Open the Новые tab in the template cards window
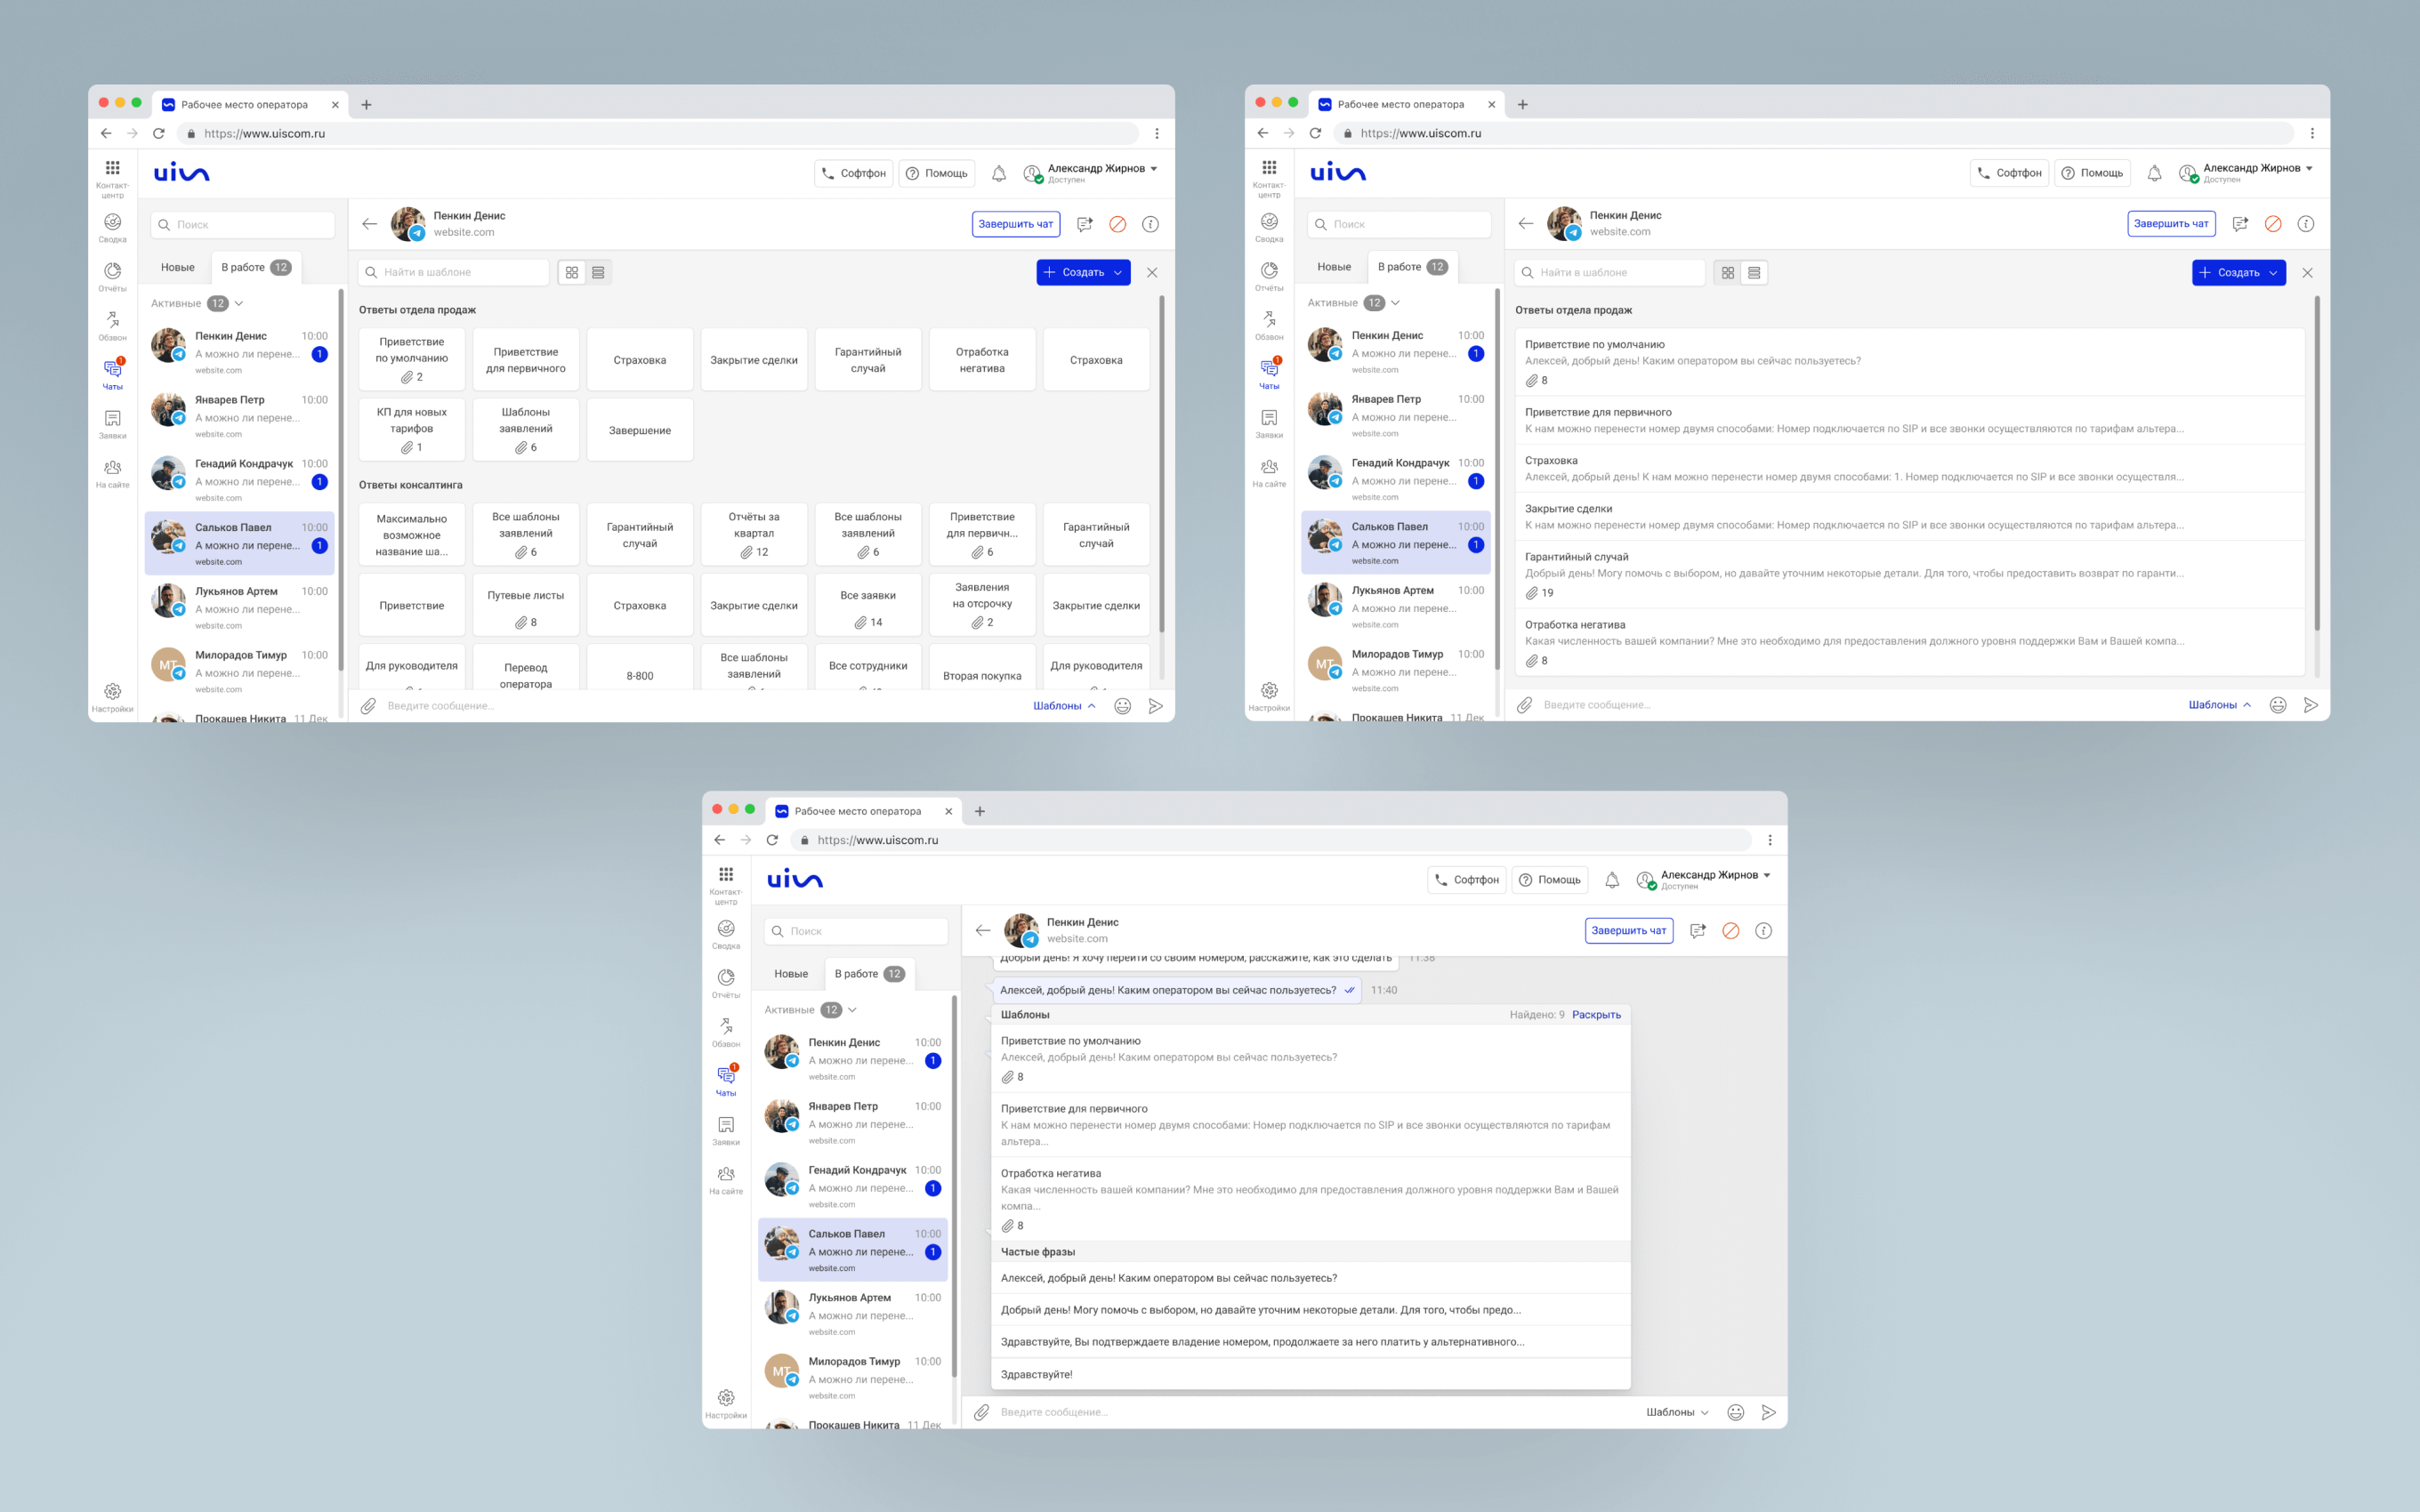Viewport: 2420px width, 1512px height. 177,267
